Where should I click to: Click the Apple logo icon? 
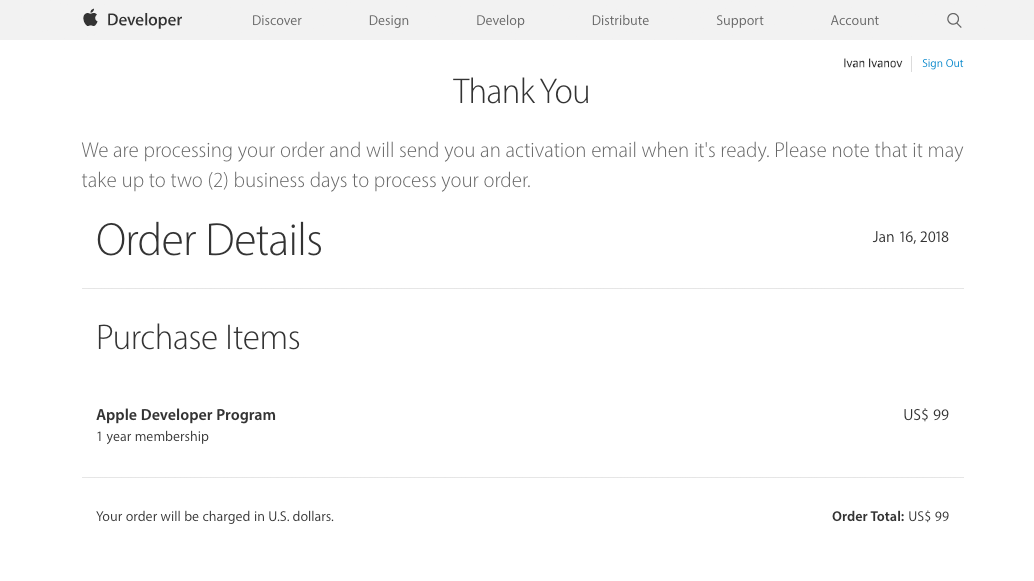tap(90, 19)
